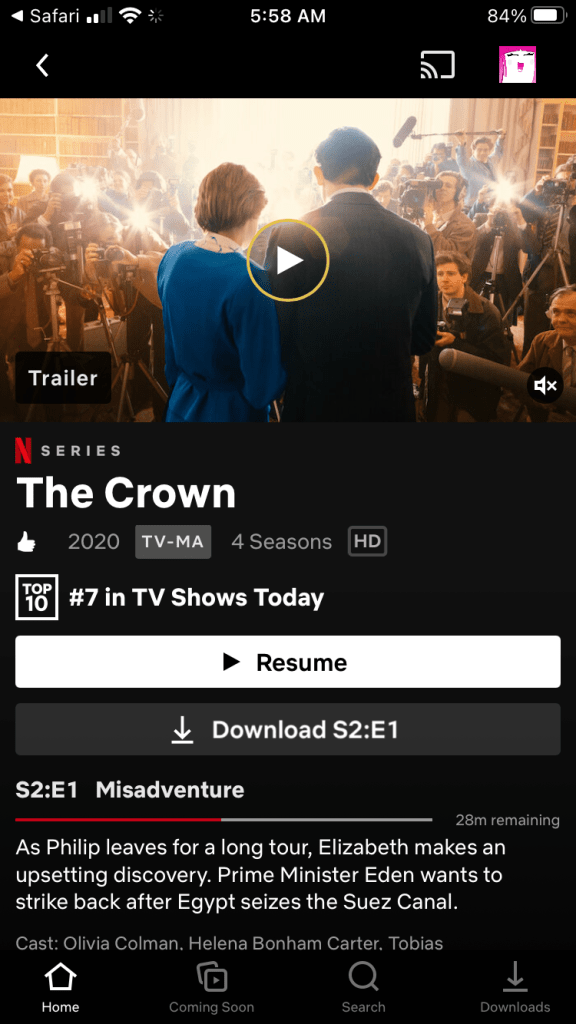This screenshot has width=576, height=1024.
Task: Tap the episode progress bar
Action: click(x=223, y=819)
